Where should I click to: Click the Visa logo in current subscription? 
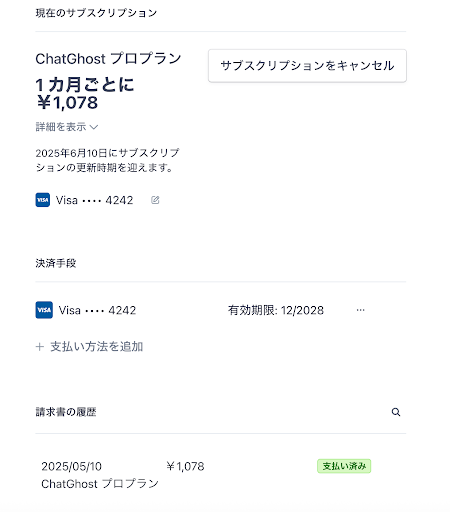click(43, 200)
